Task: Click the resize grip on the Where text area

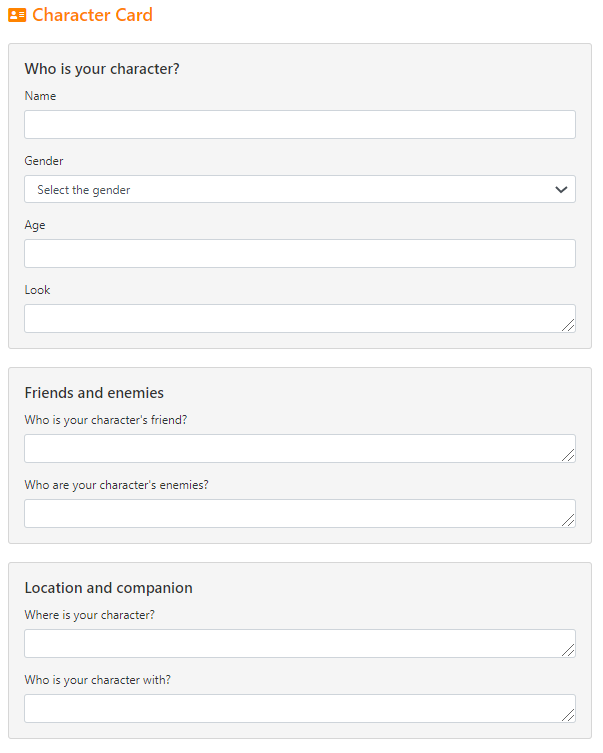Action: [x=568, y=651]
